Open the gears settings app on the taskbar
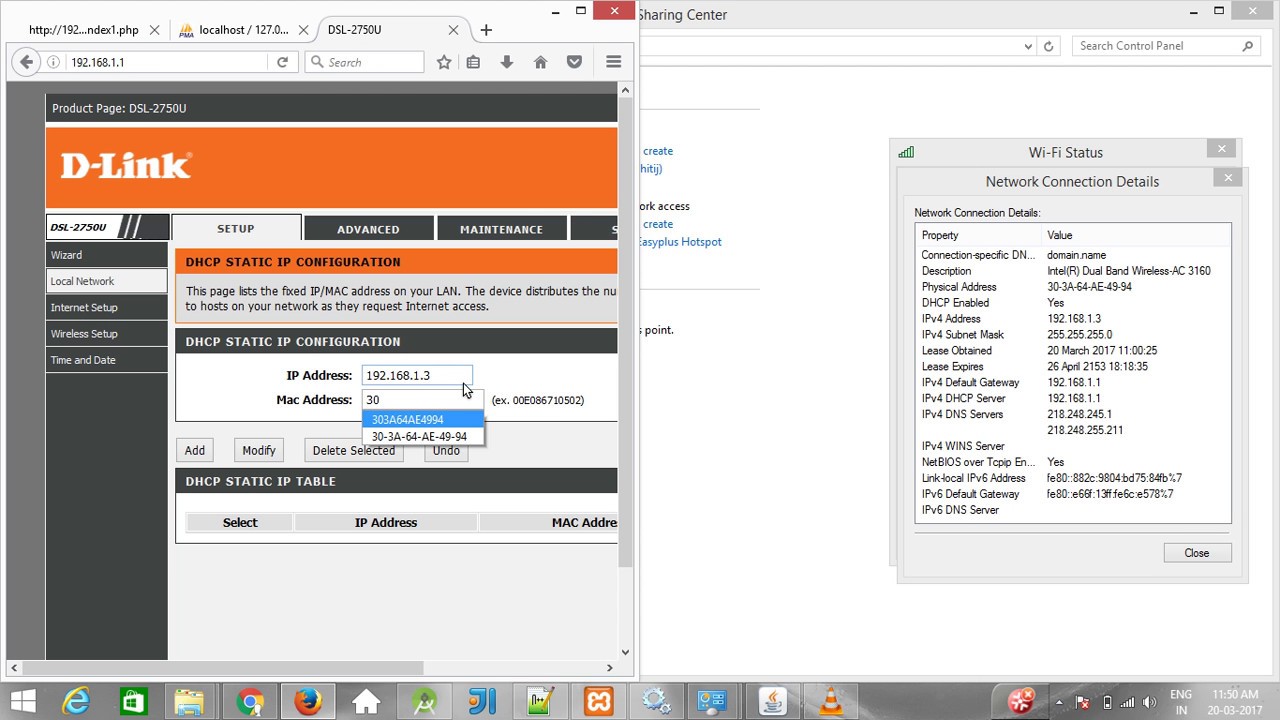The width and height of the screenshot is (1280, 720). tap(656, 702)
